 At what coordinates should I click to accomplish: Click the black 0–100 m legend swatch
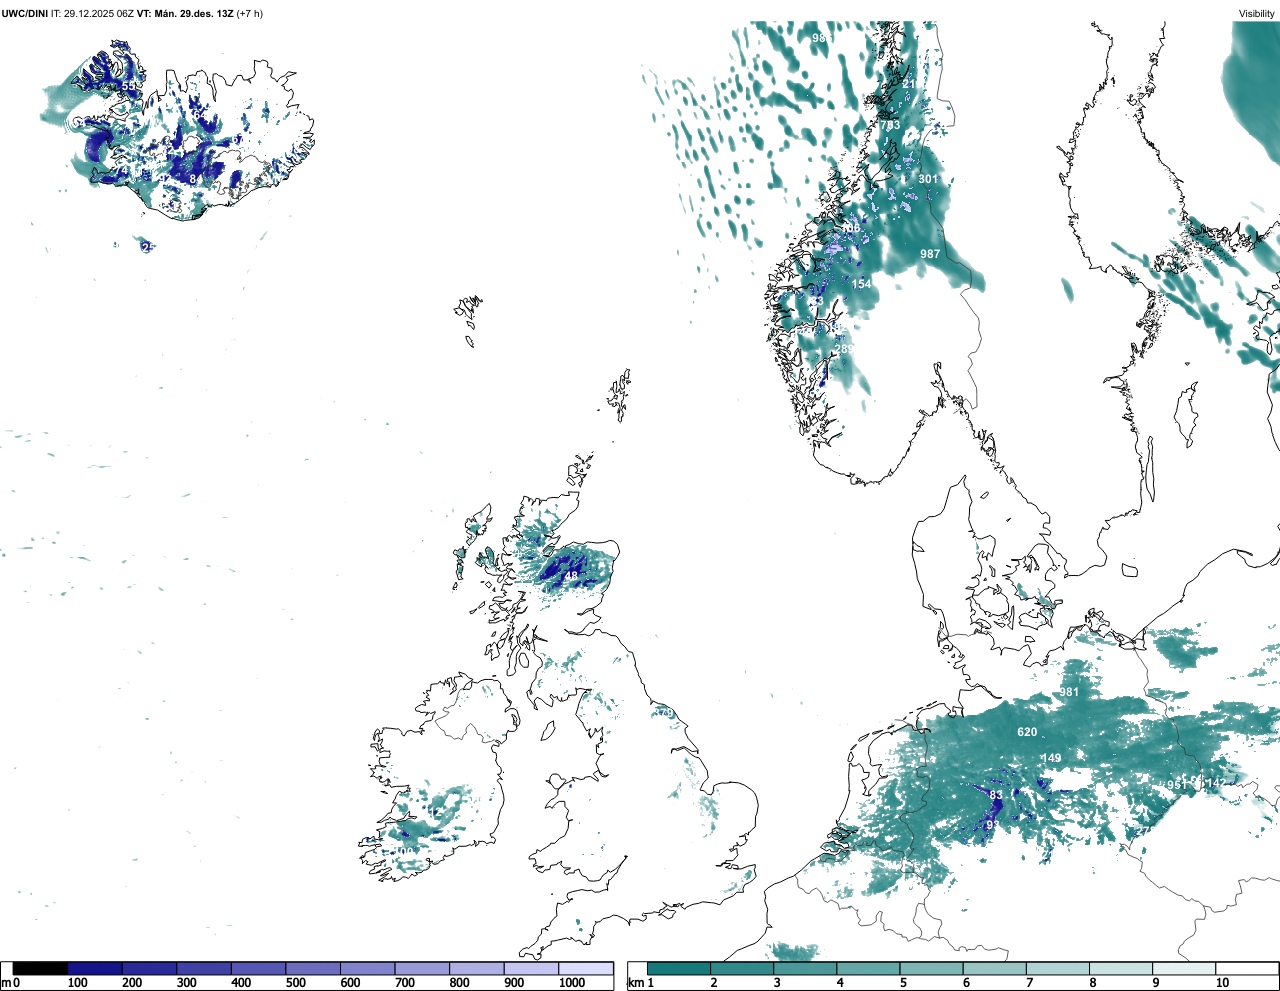(41, 968)
